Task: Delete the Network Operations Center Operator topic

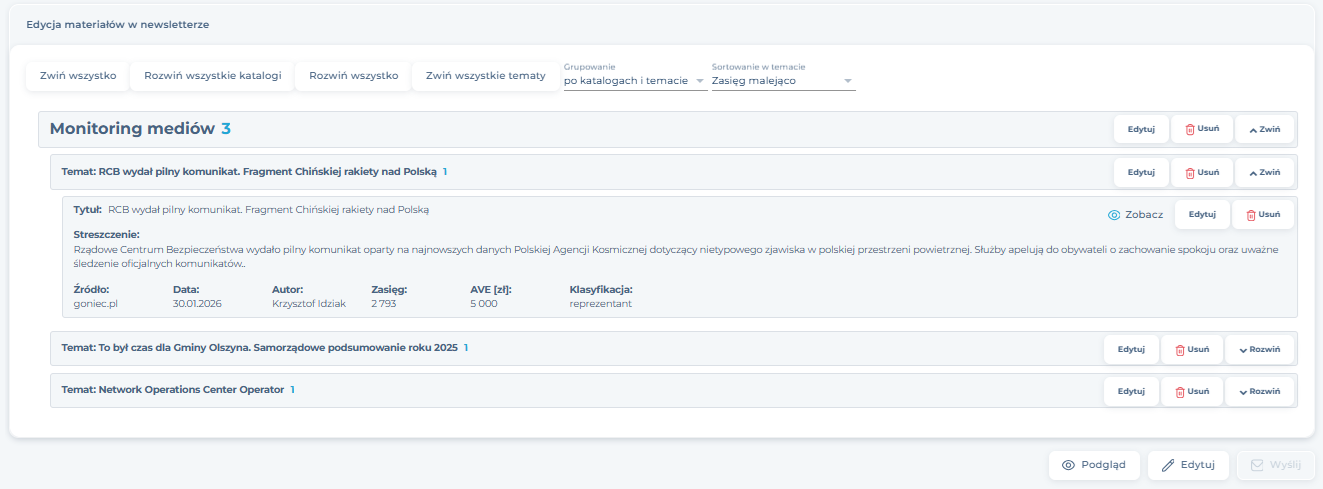Action: click(x=1191, y=392)
